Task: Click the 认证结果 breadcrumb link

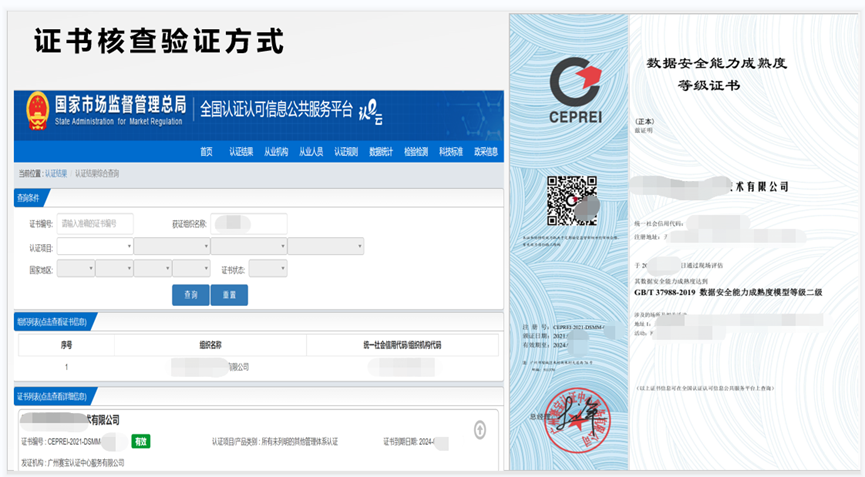Action: tap(56, 174)
